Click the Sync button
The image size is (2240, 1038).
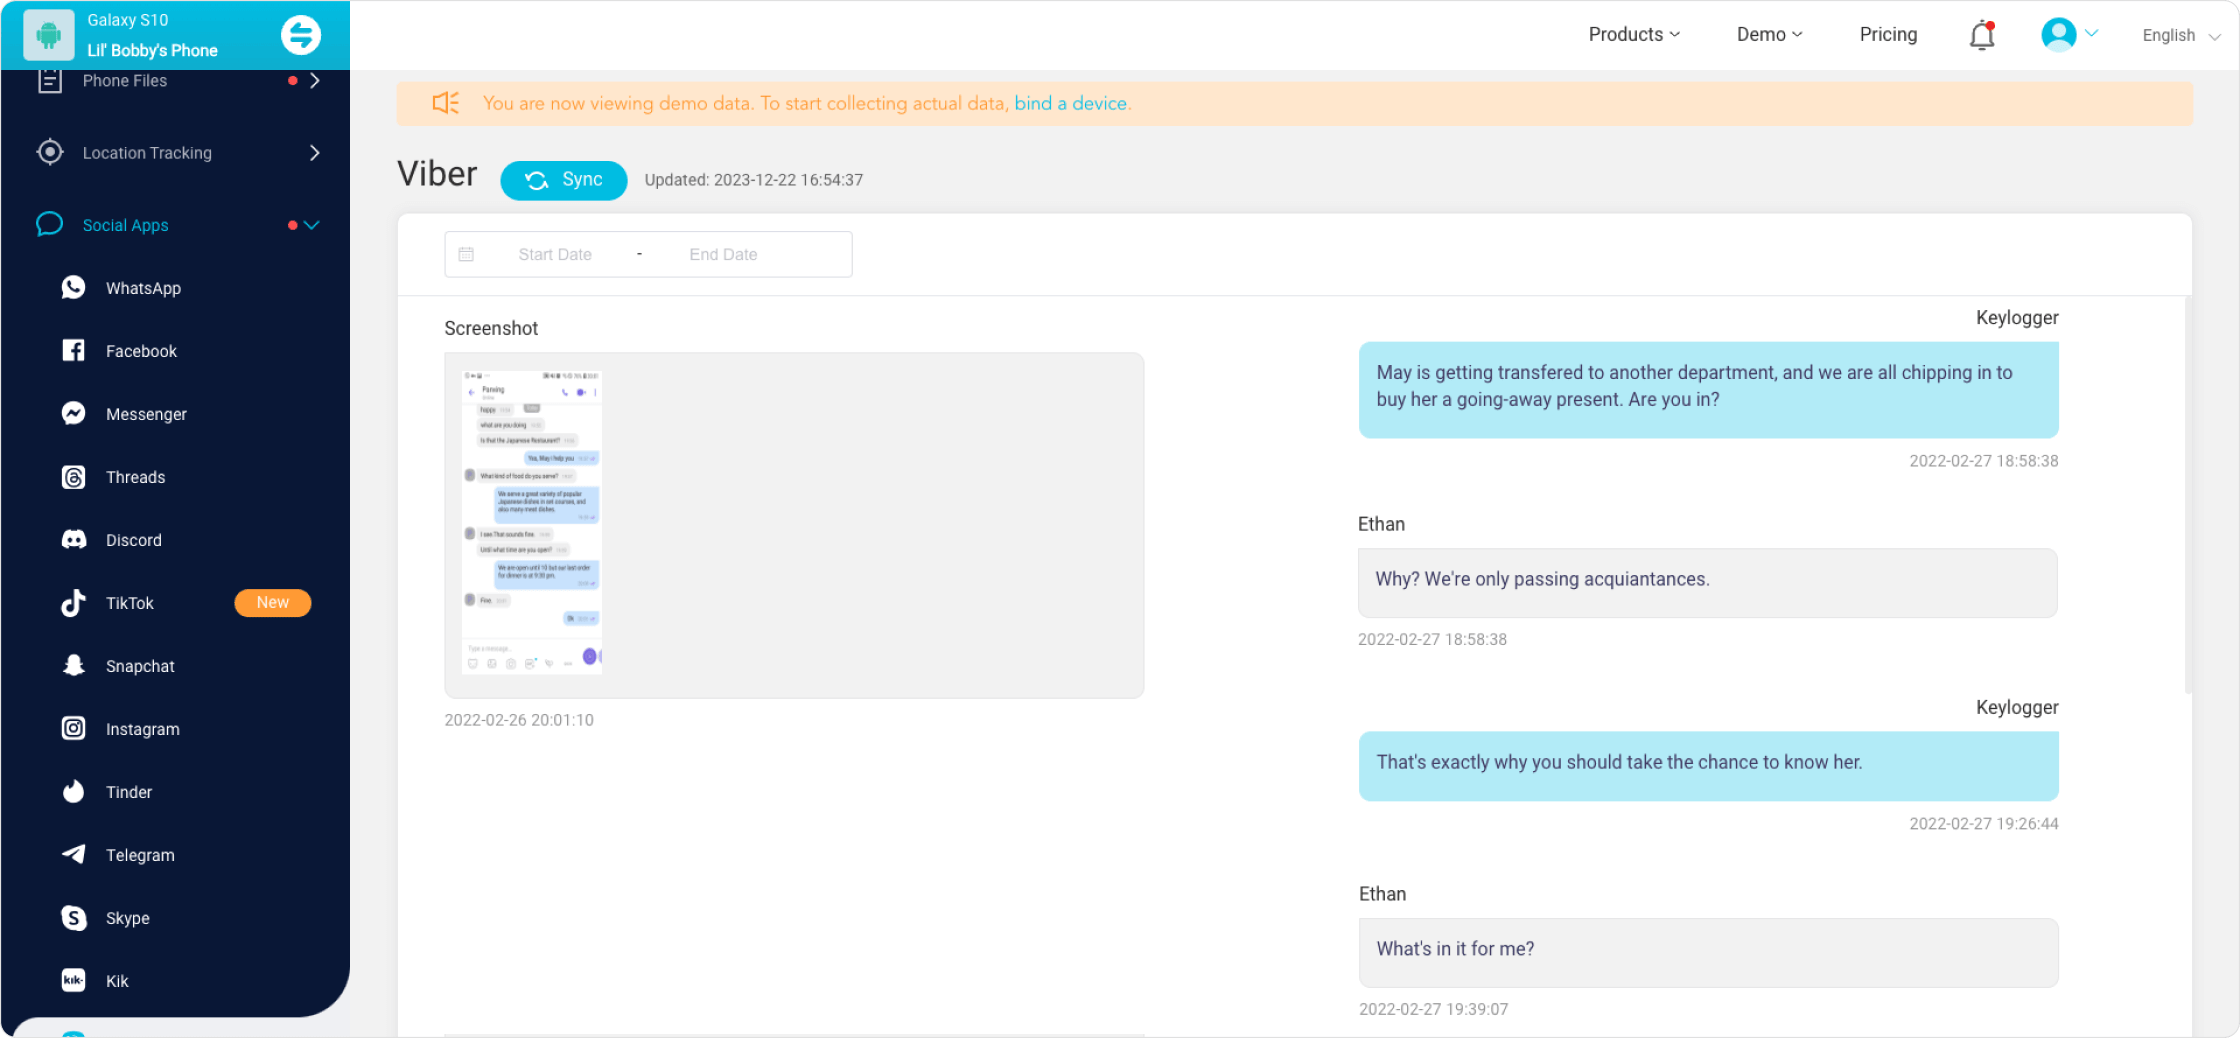tap(564, 180)
